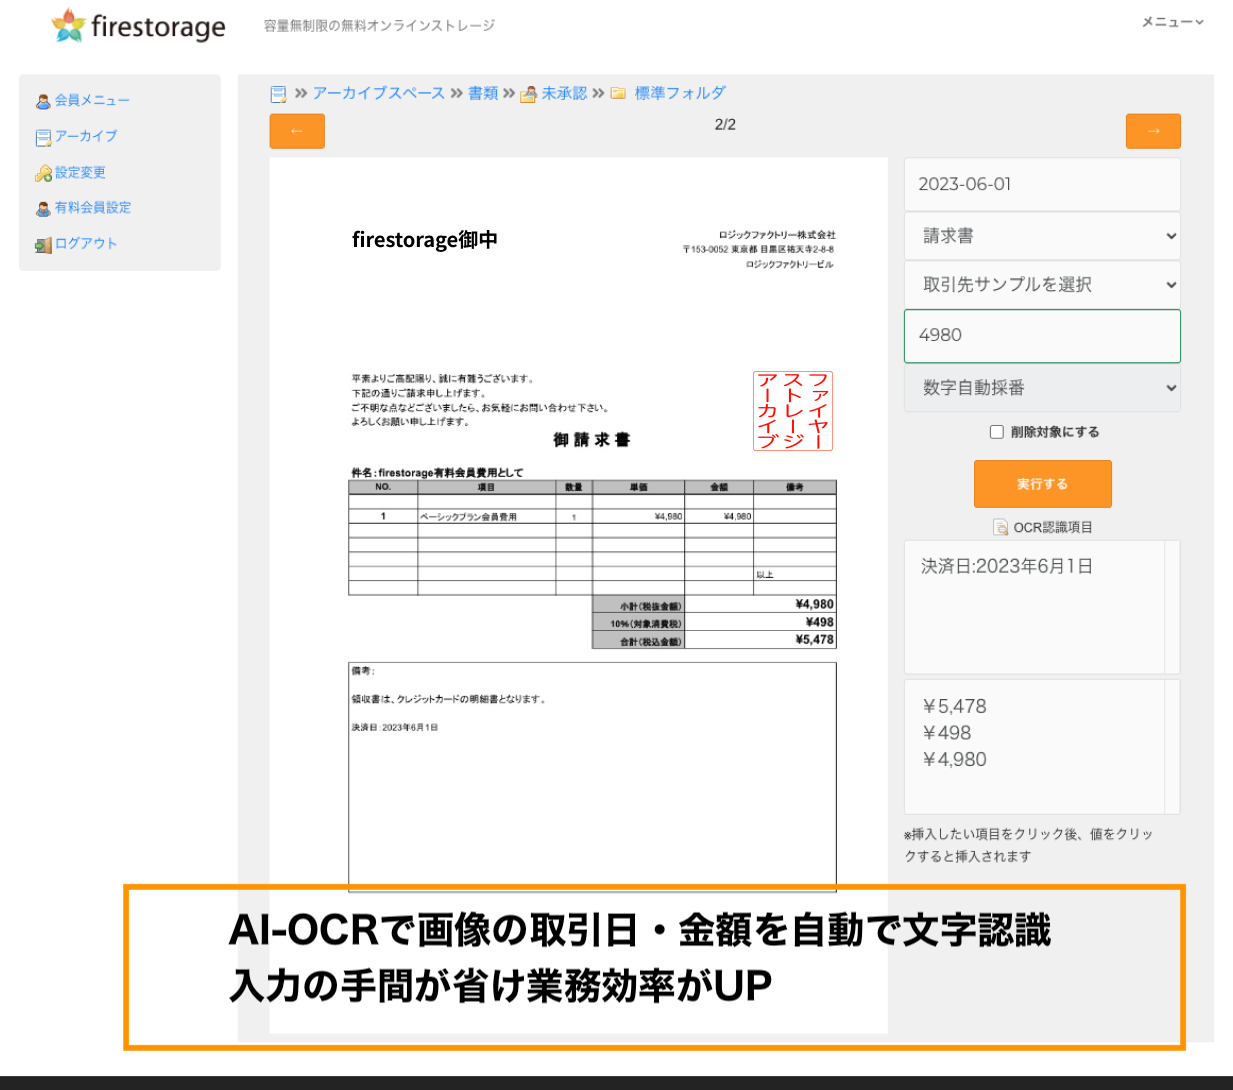
Task: Click OCR value 決済日:2023年6月1日
Action: (1006, 566)
